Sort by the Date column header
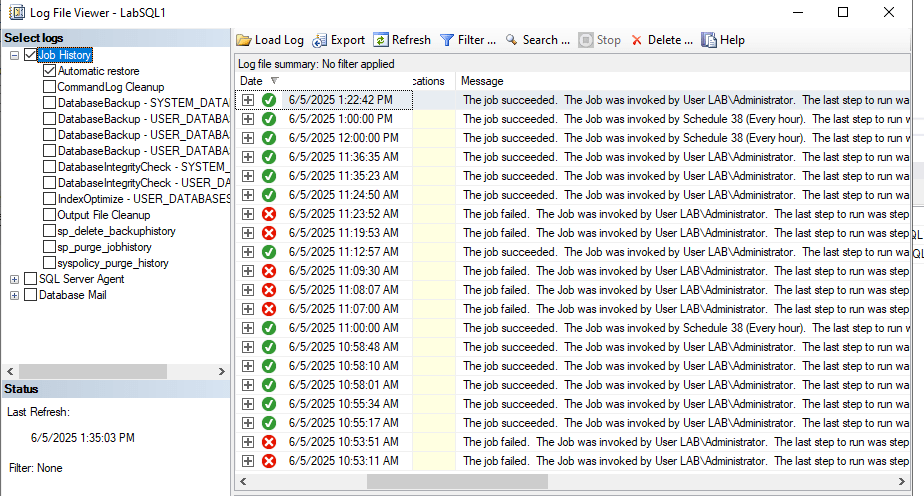The width and height of the screenshot is (924, 496). click(252, 81)
